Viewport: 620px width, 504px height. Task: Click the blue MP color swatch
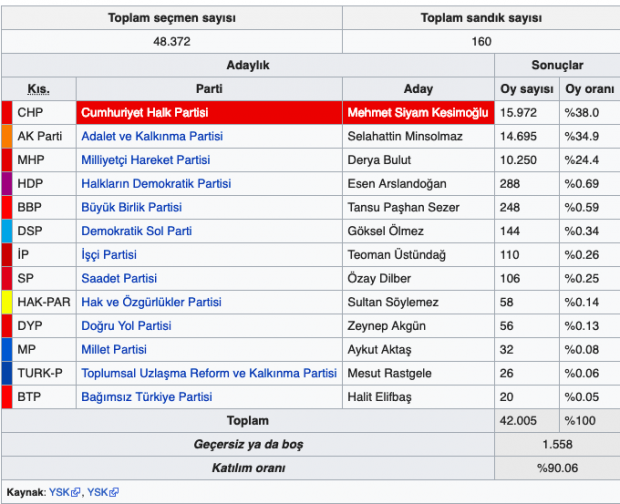tap(7, 350)
